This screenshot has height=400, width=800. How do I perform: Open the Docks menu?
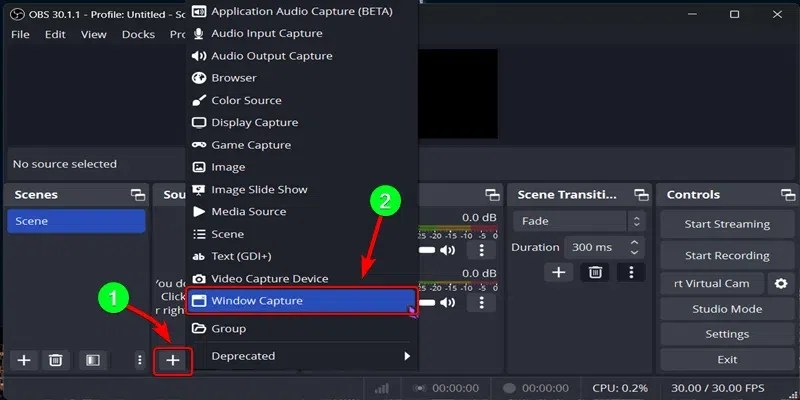[x=138, y=35]
